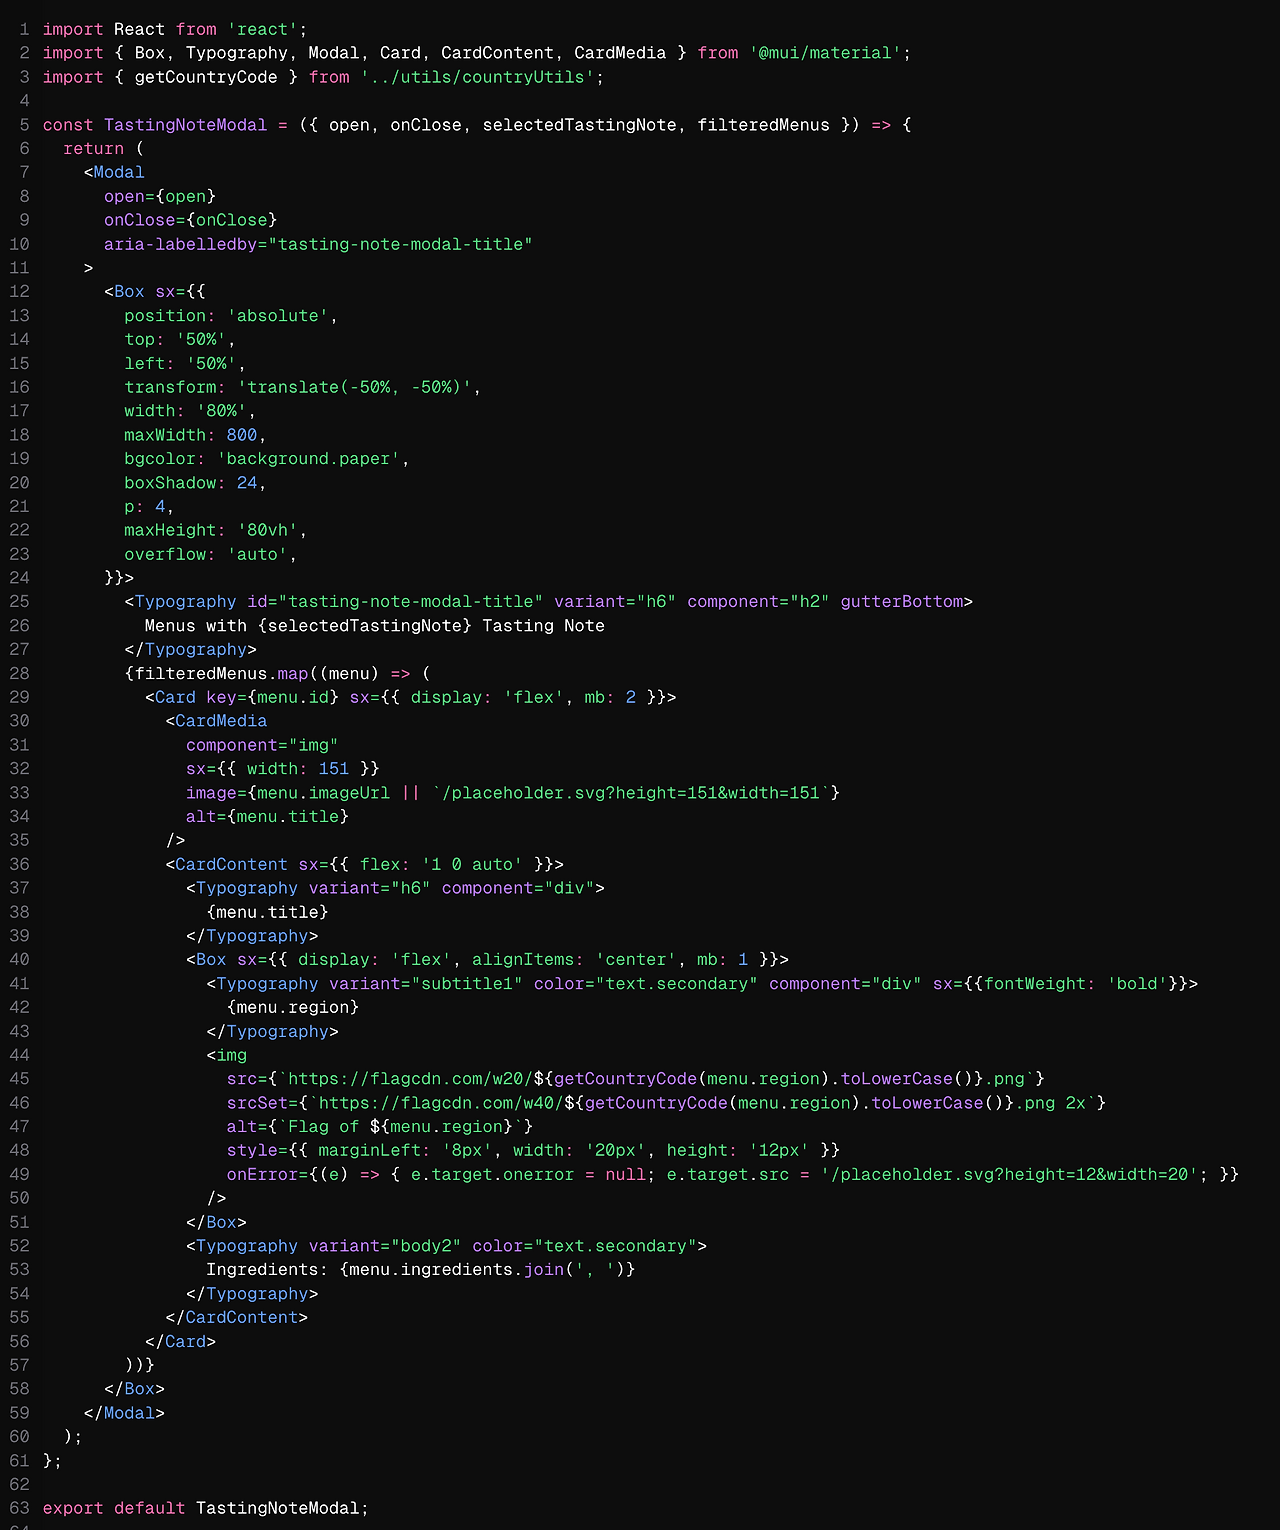Click the onError handler on line 49
The width and height of the screenshot is (1280, 1530).
(262, 1174)
